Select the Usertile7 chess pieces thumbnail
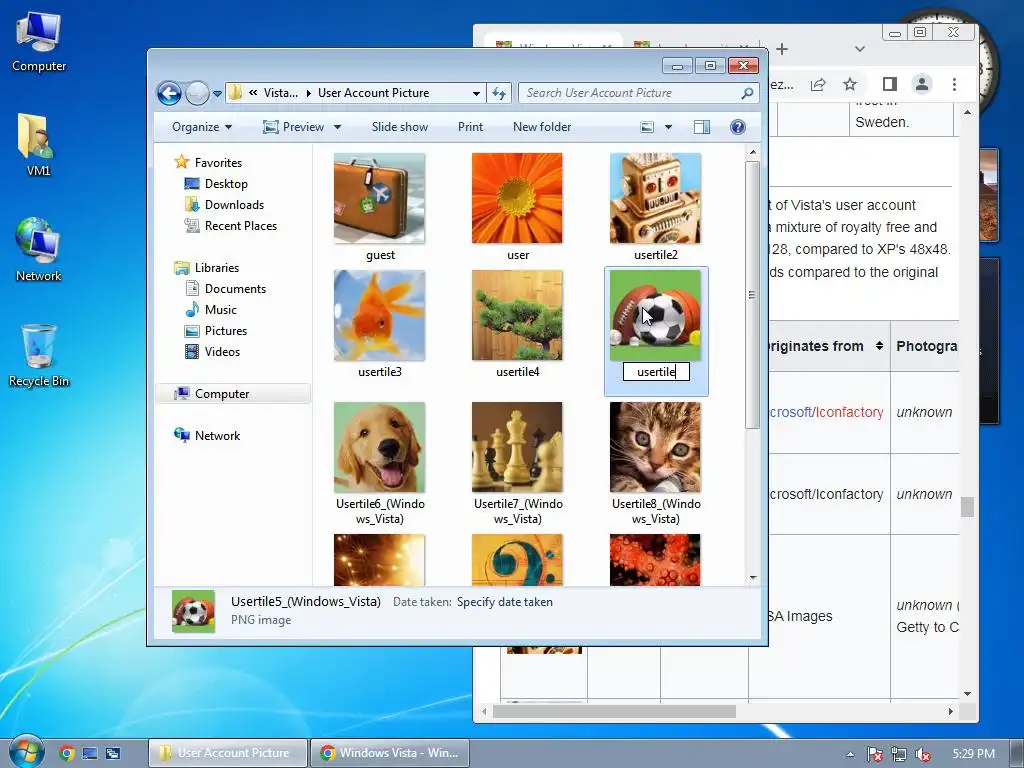 (517, 447)
